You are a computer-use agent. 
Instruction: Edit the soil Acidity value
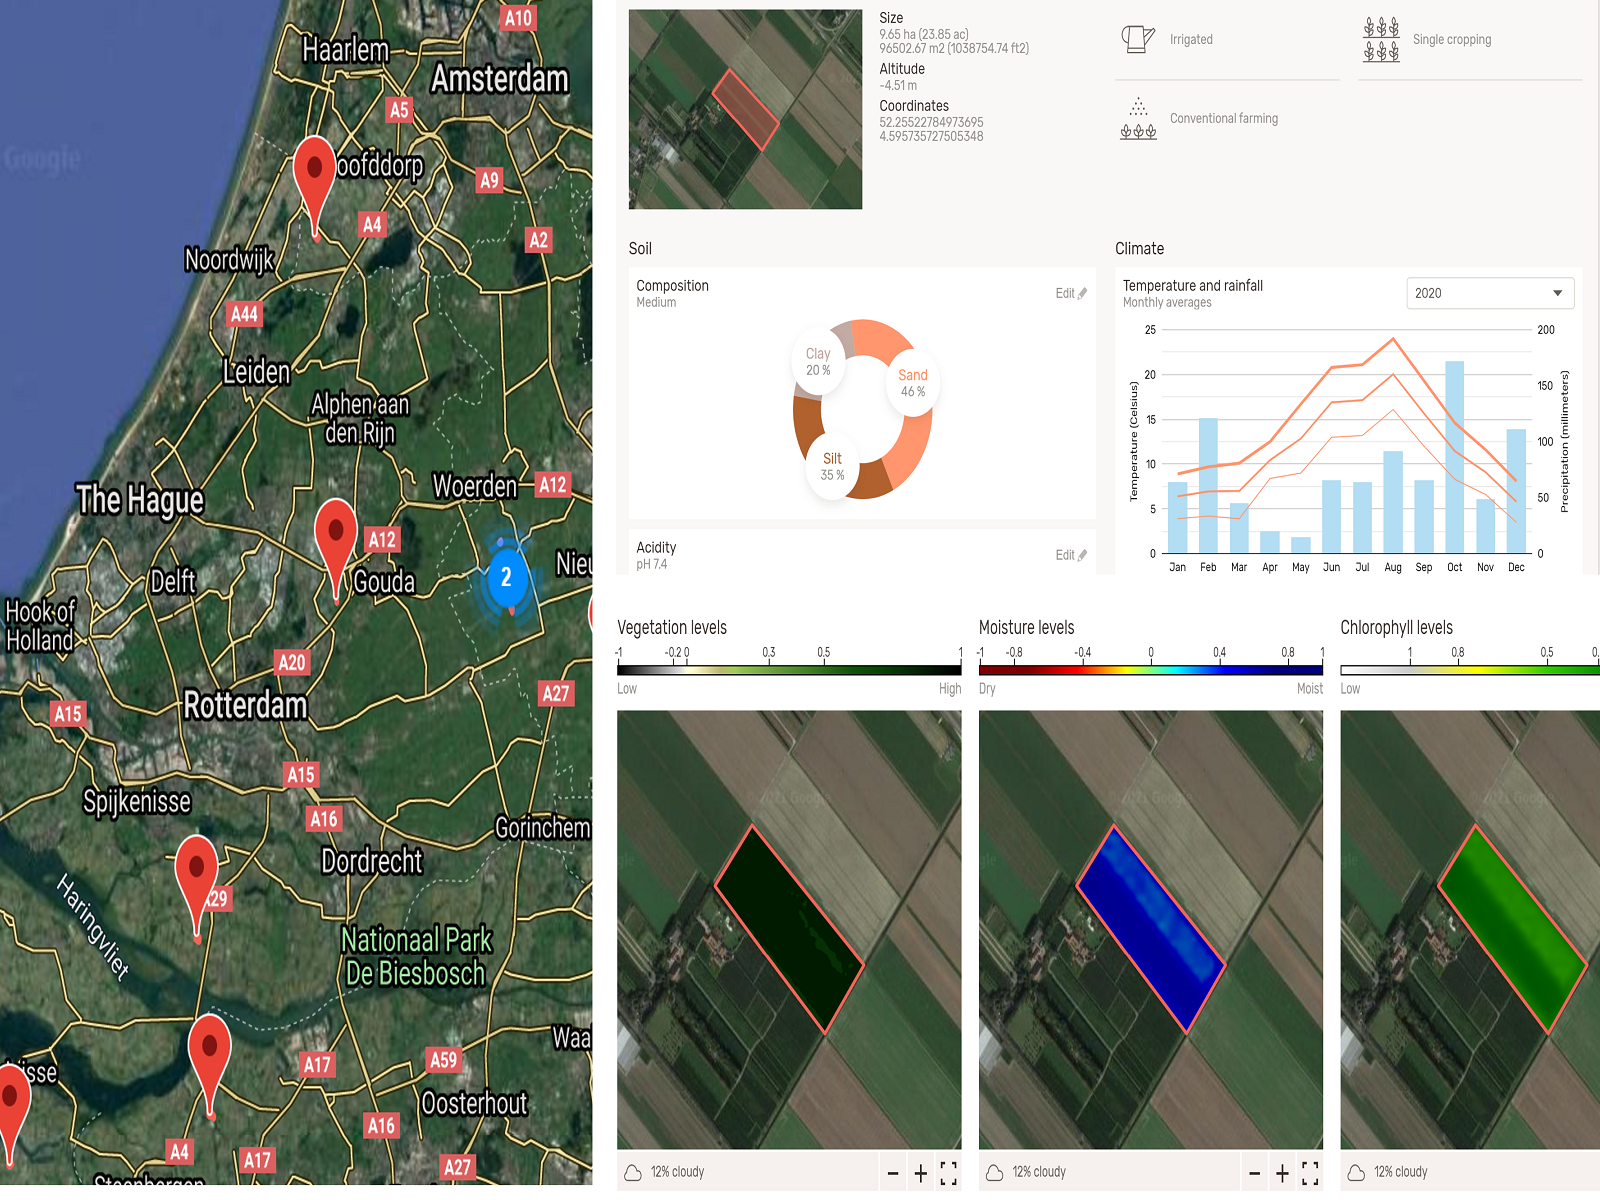(1071, 555)
